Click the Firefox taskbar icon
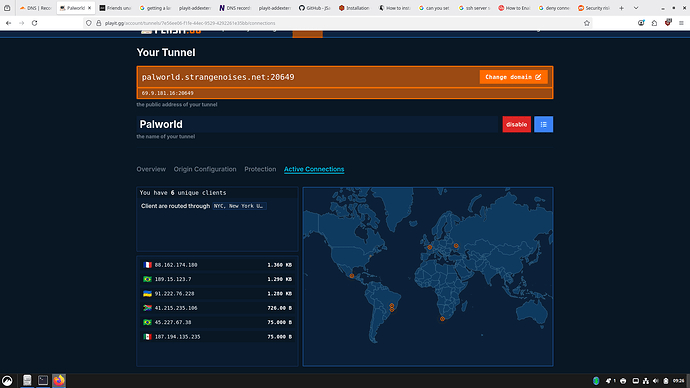 click(x=59, y=380)
